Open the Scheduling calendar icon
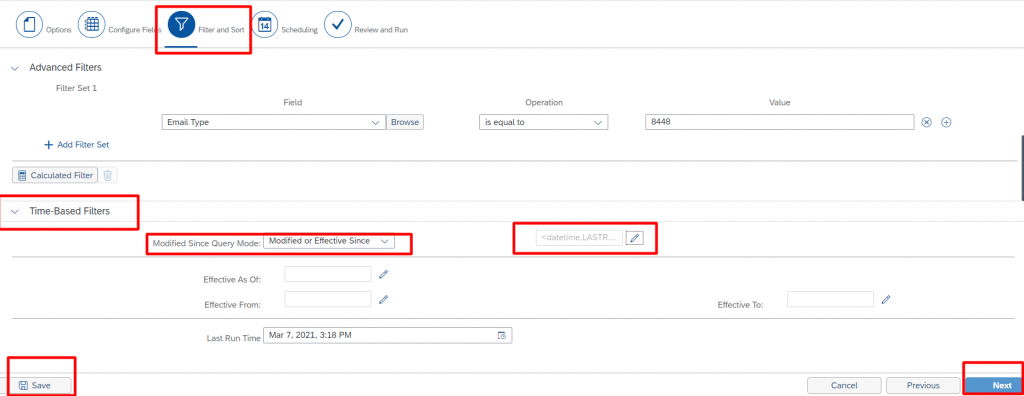The width and height of the screenshot is (1024, 396). [x=264, y=25]
